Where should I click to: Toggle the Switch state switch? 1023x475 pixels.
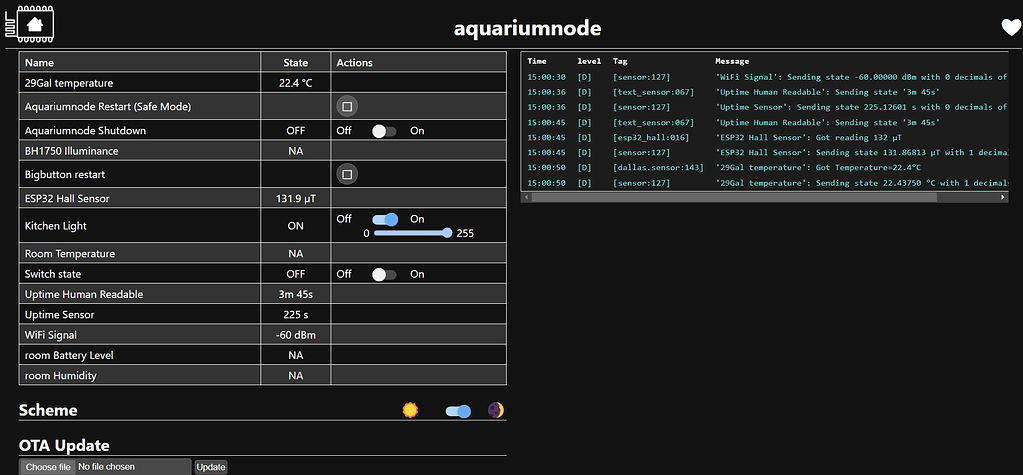click(x=384, y=274)
